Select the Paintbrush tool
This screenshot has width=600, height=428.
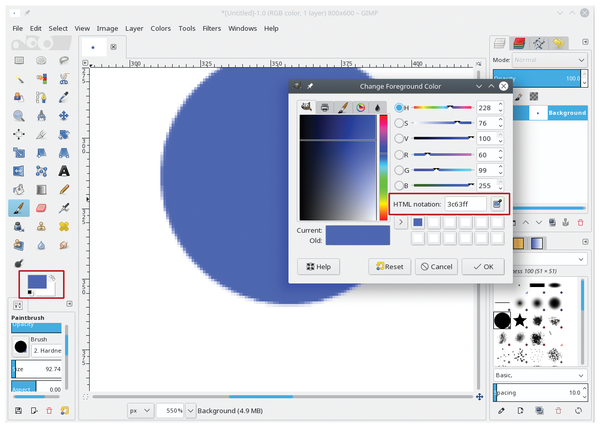(19, 208)
